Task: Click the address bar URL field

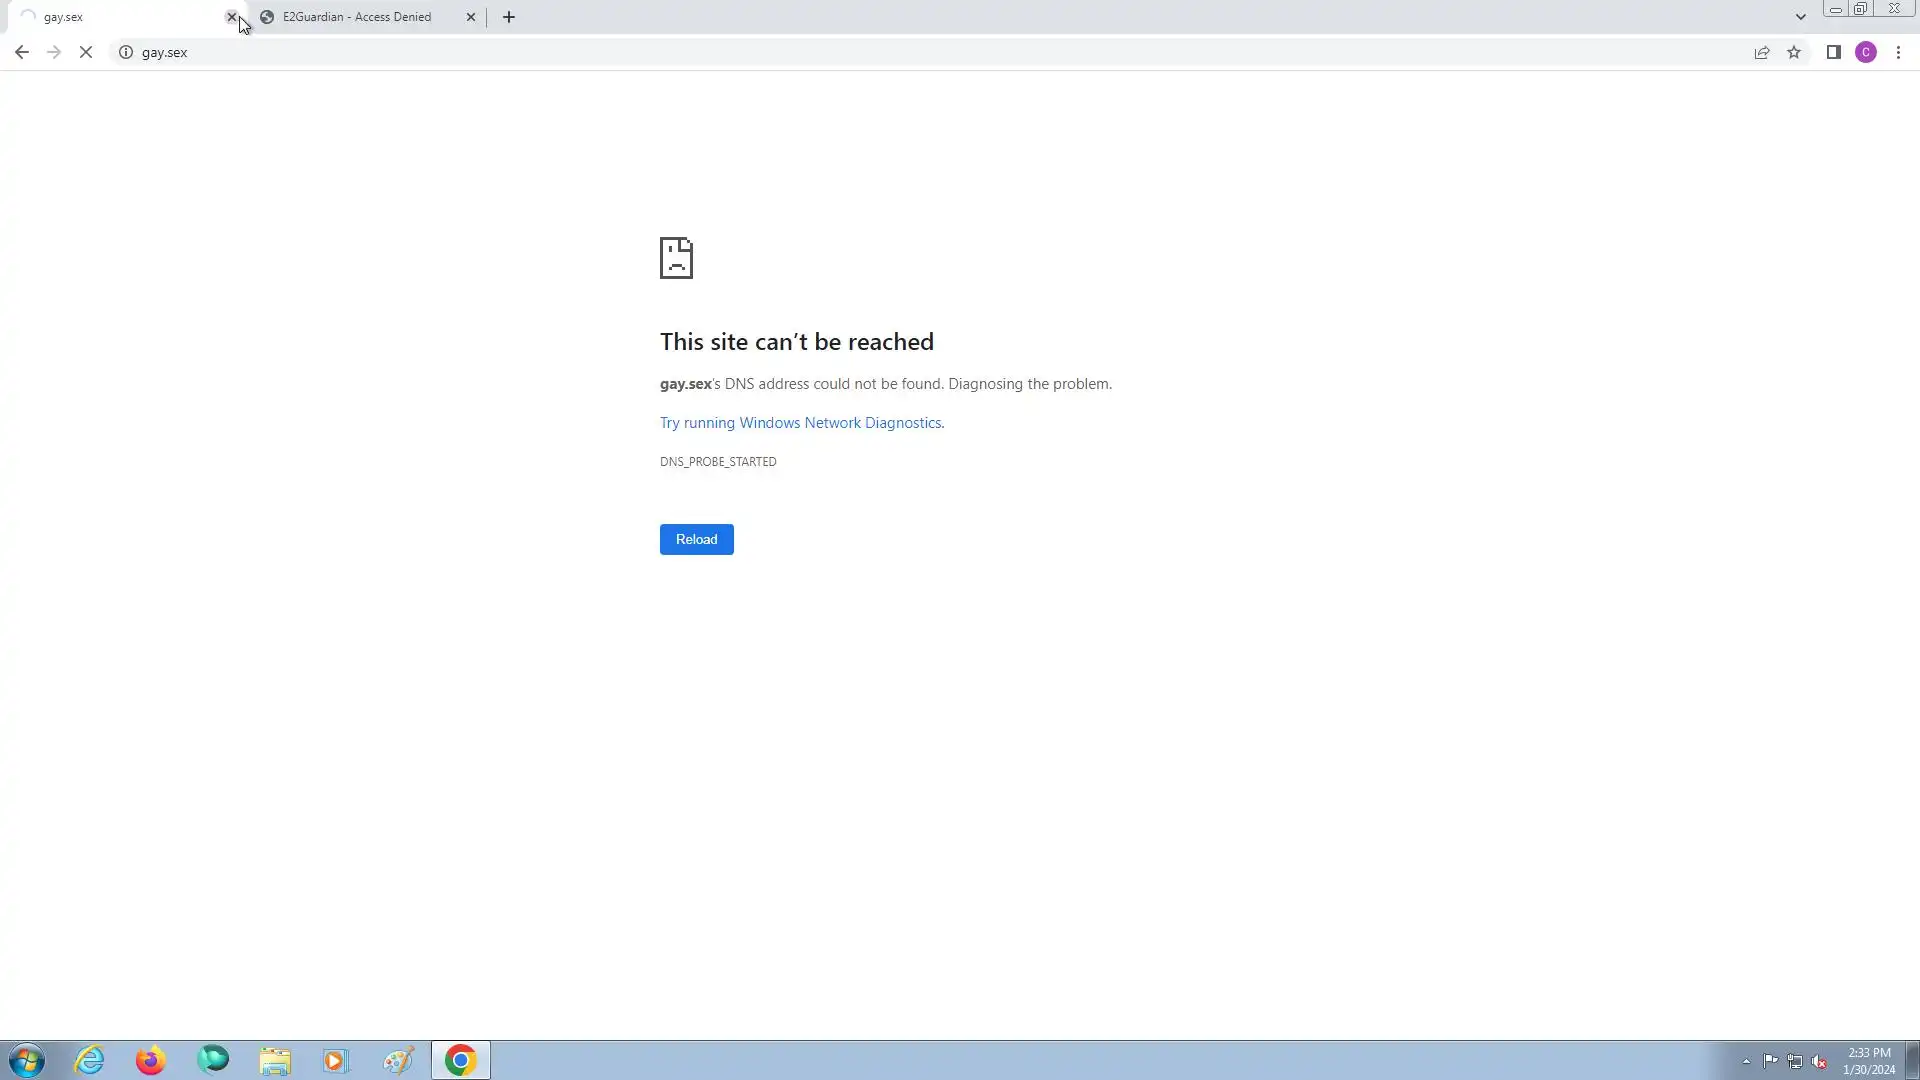Action: tap(900, 52)
